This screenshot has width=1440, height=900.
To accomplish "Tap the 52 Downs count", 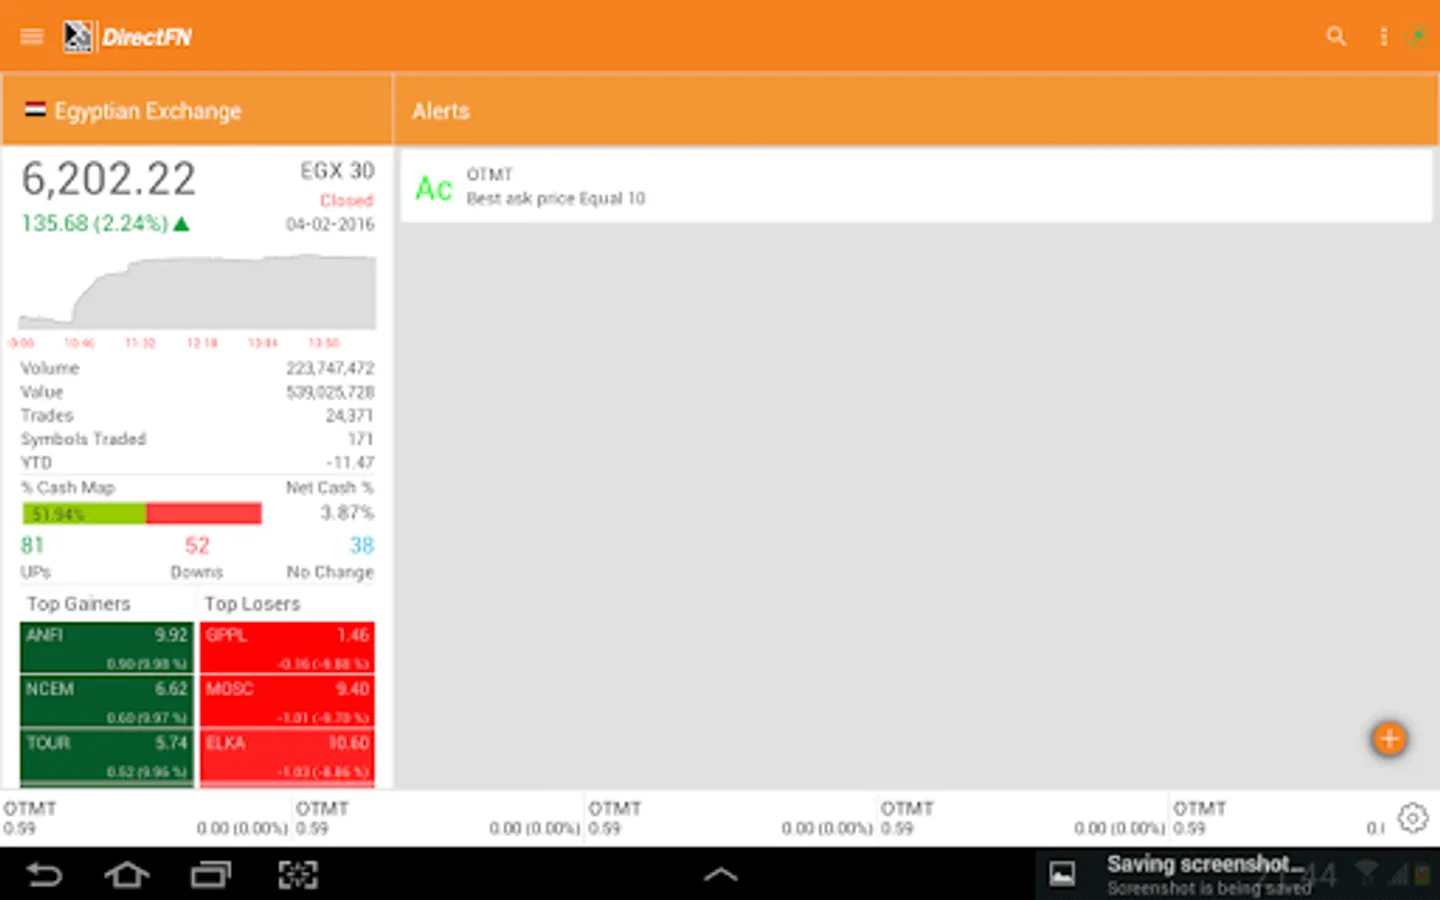I will point(197,545).
